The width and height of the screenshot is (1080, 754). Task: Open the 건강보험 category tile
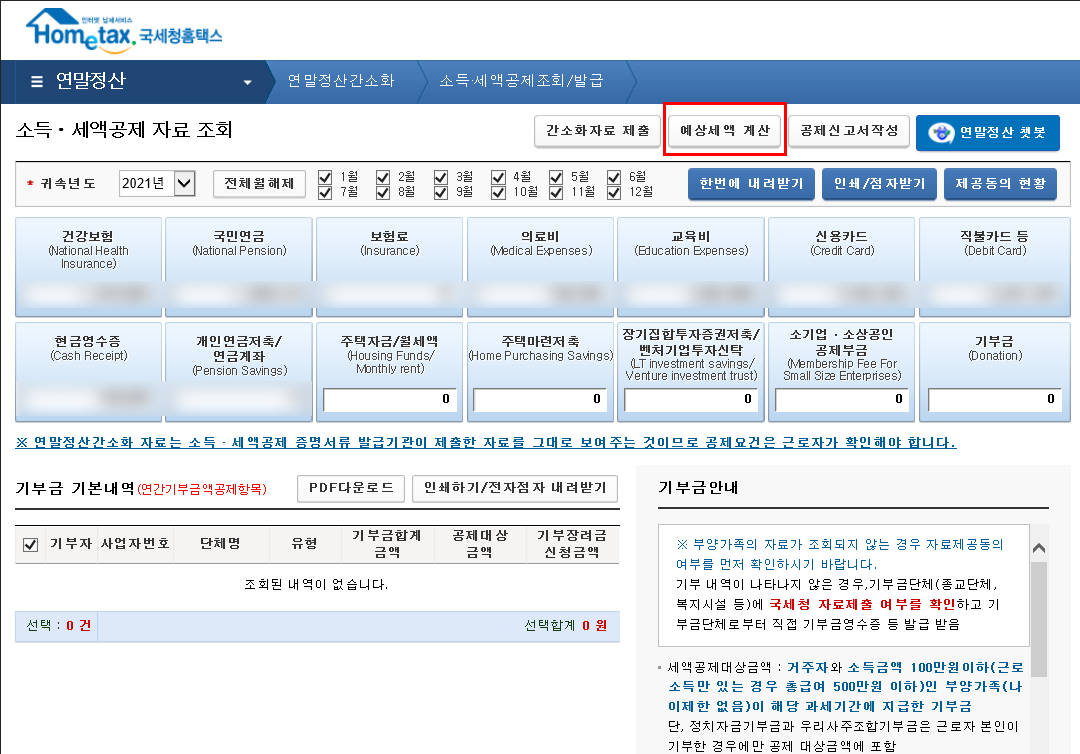point(88,267)
